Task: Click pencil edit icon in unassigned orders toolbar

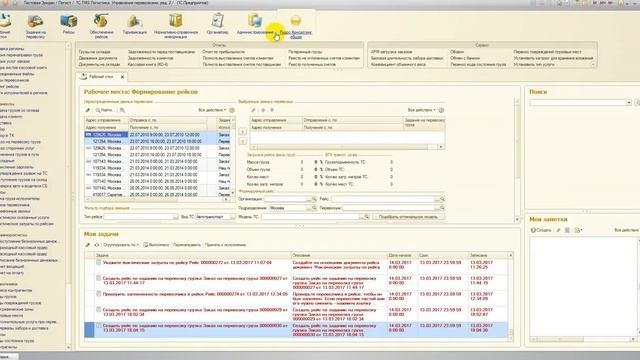Action: click(x=87, y=110)
